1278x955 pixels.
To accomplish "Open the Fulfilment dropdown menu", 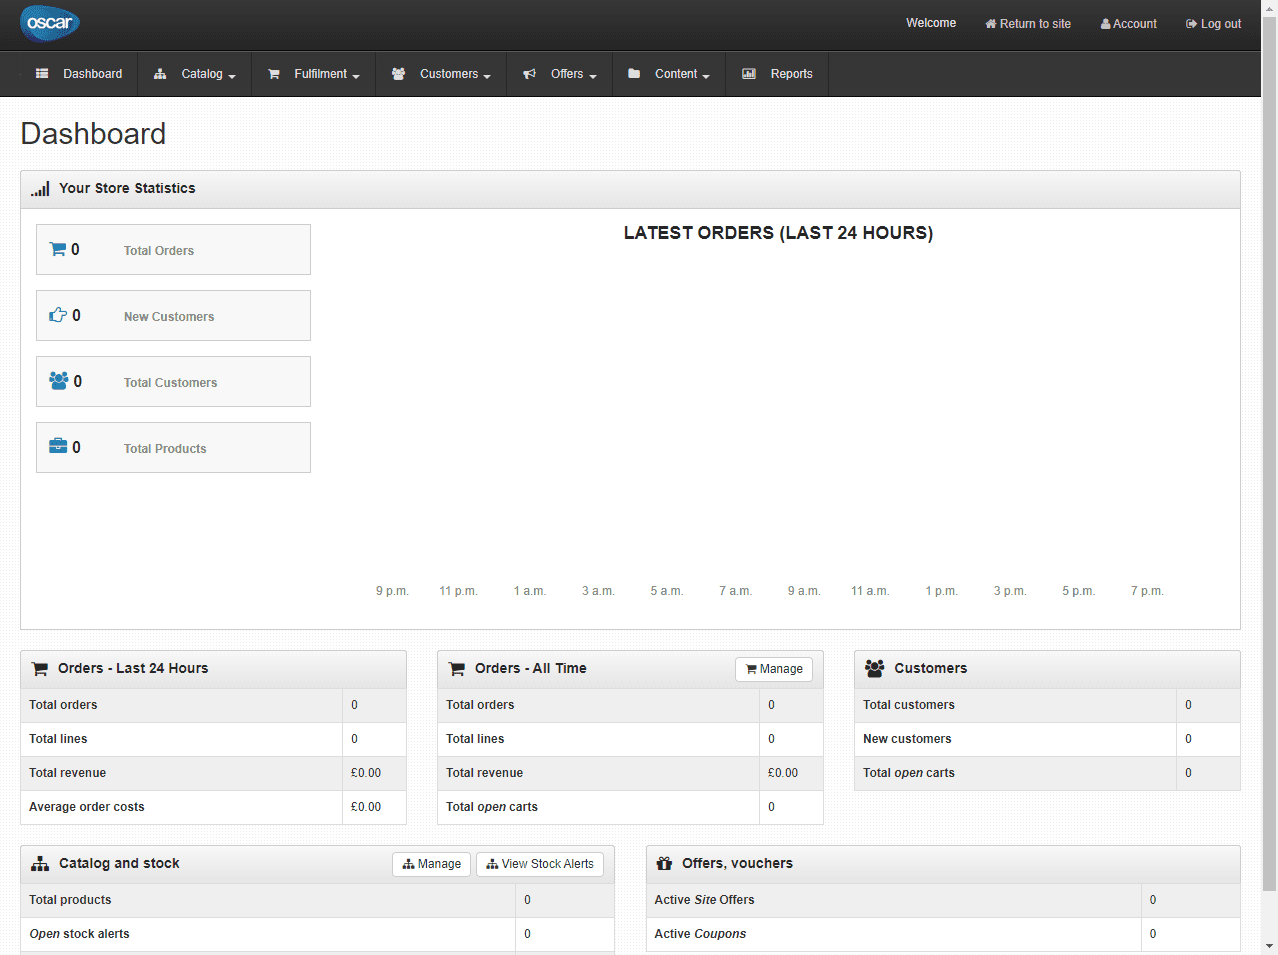I will pos(314,74).
